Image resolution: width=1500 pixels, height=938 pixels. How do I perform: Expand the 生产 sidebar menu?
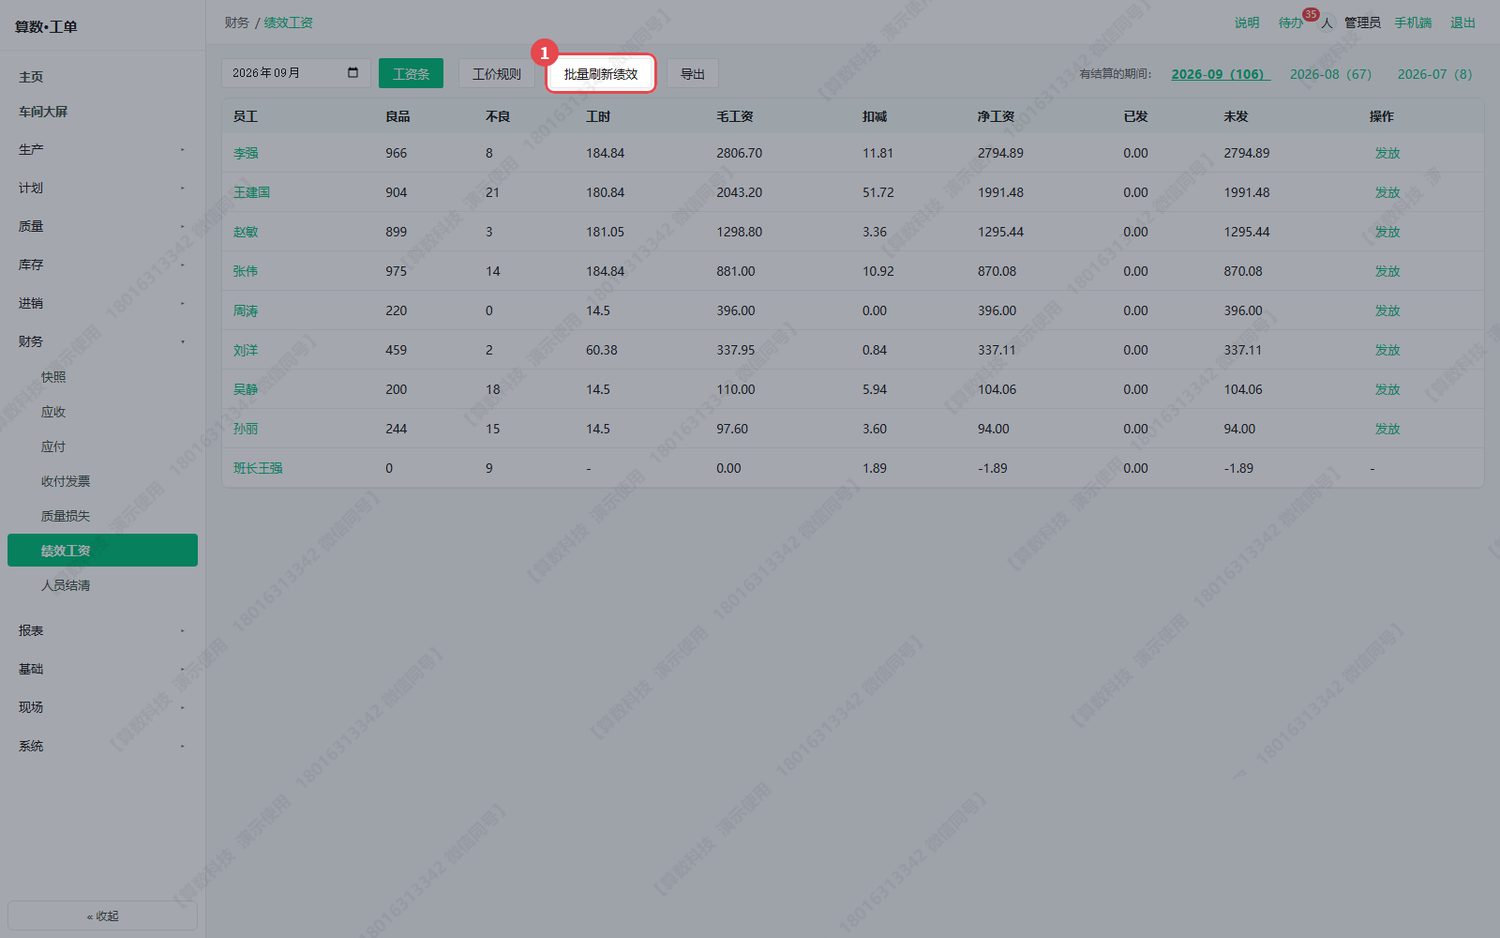coord(102,150)
